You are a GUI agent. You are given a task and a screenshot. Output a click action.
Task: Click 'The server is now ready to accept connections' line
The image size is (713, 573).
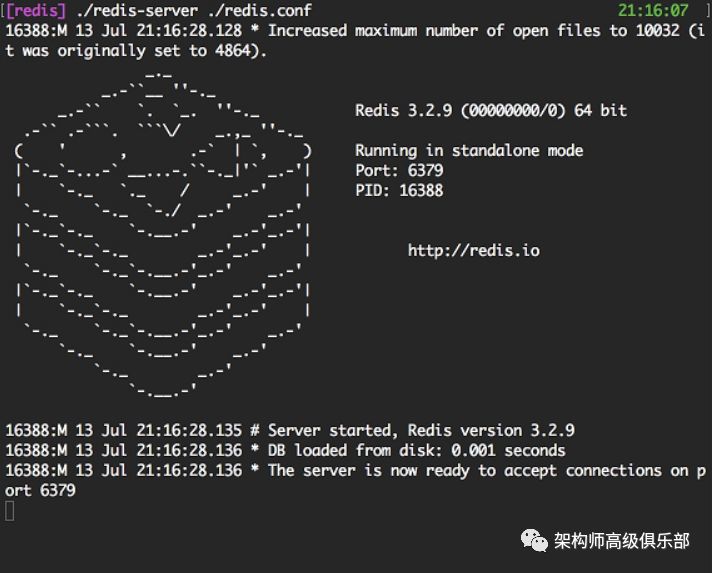click(x=355, y=470)
